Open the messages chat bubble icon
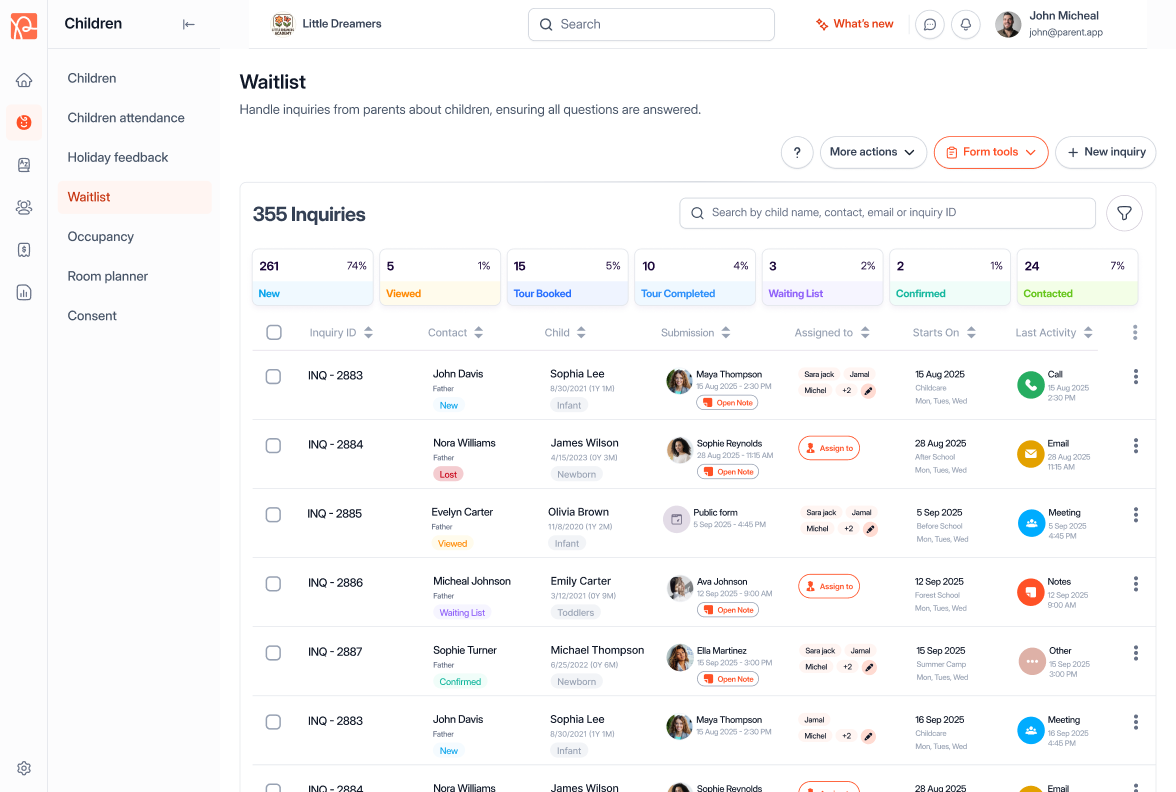This screenshot has height=792, width=1176. [x=929, y=24]
